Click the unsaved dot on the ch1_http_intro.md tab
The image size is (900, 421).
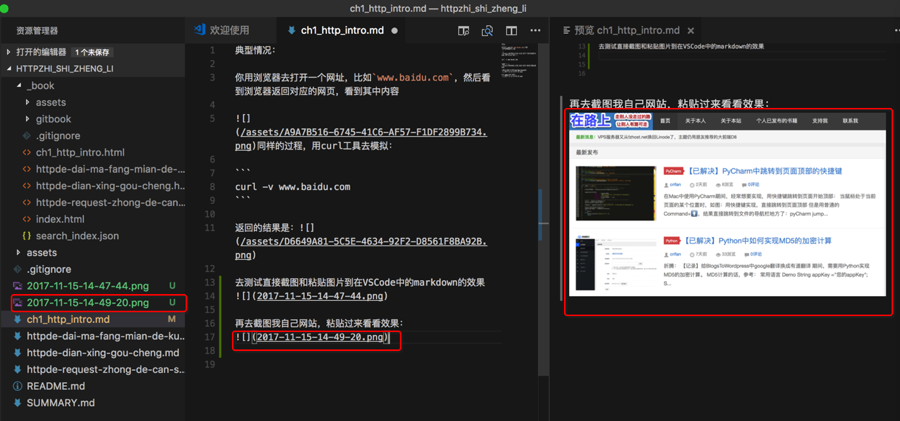(394, 31)
